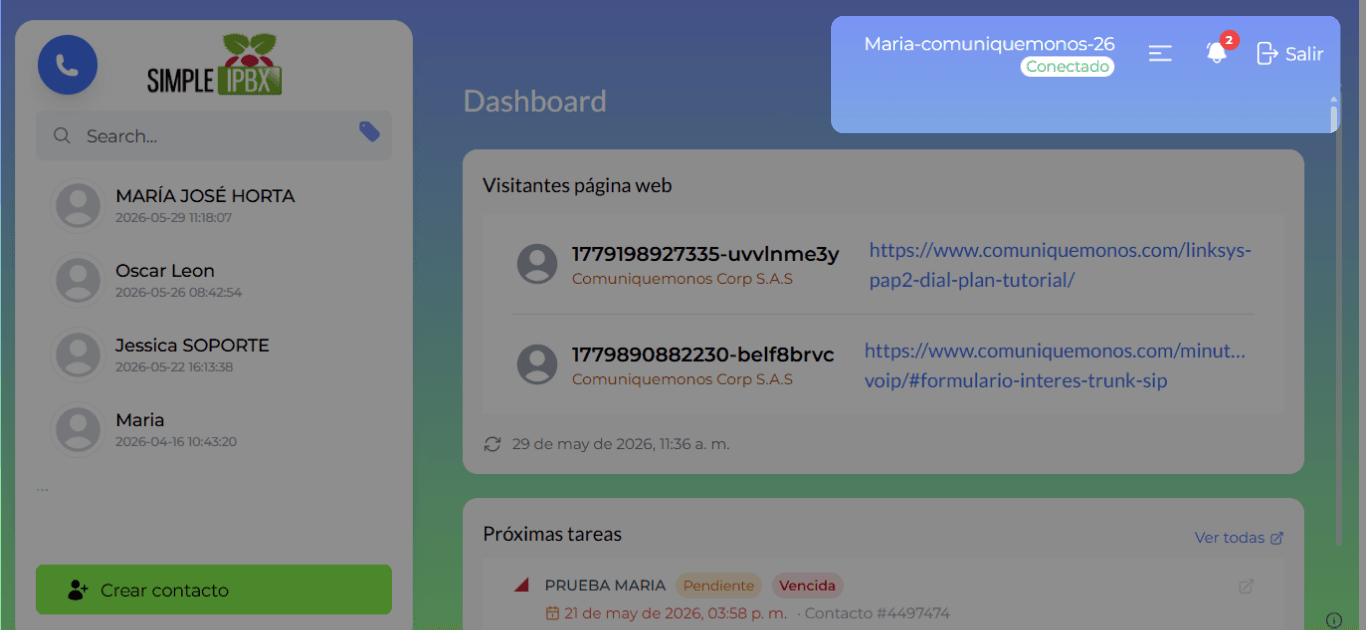This screenshot has width=1366, height=630.
Task: Click the Crear contacto button
Action: [214, 590]
